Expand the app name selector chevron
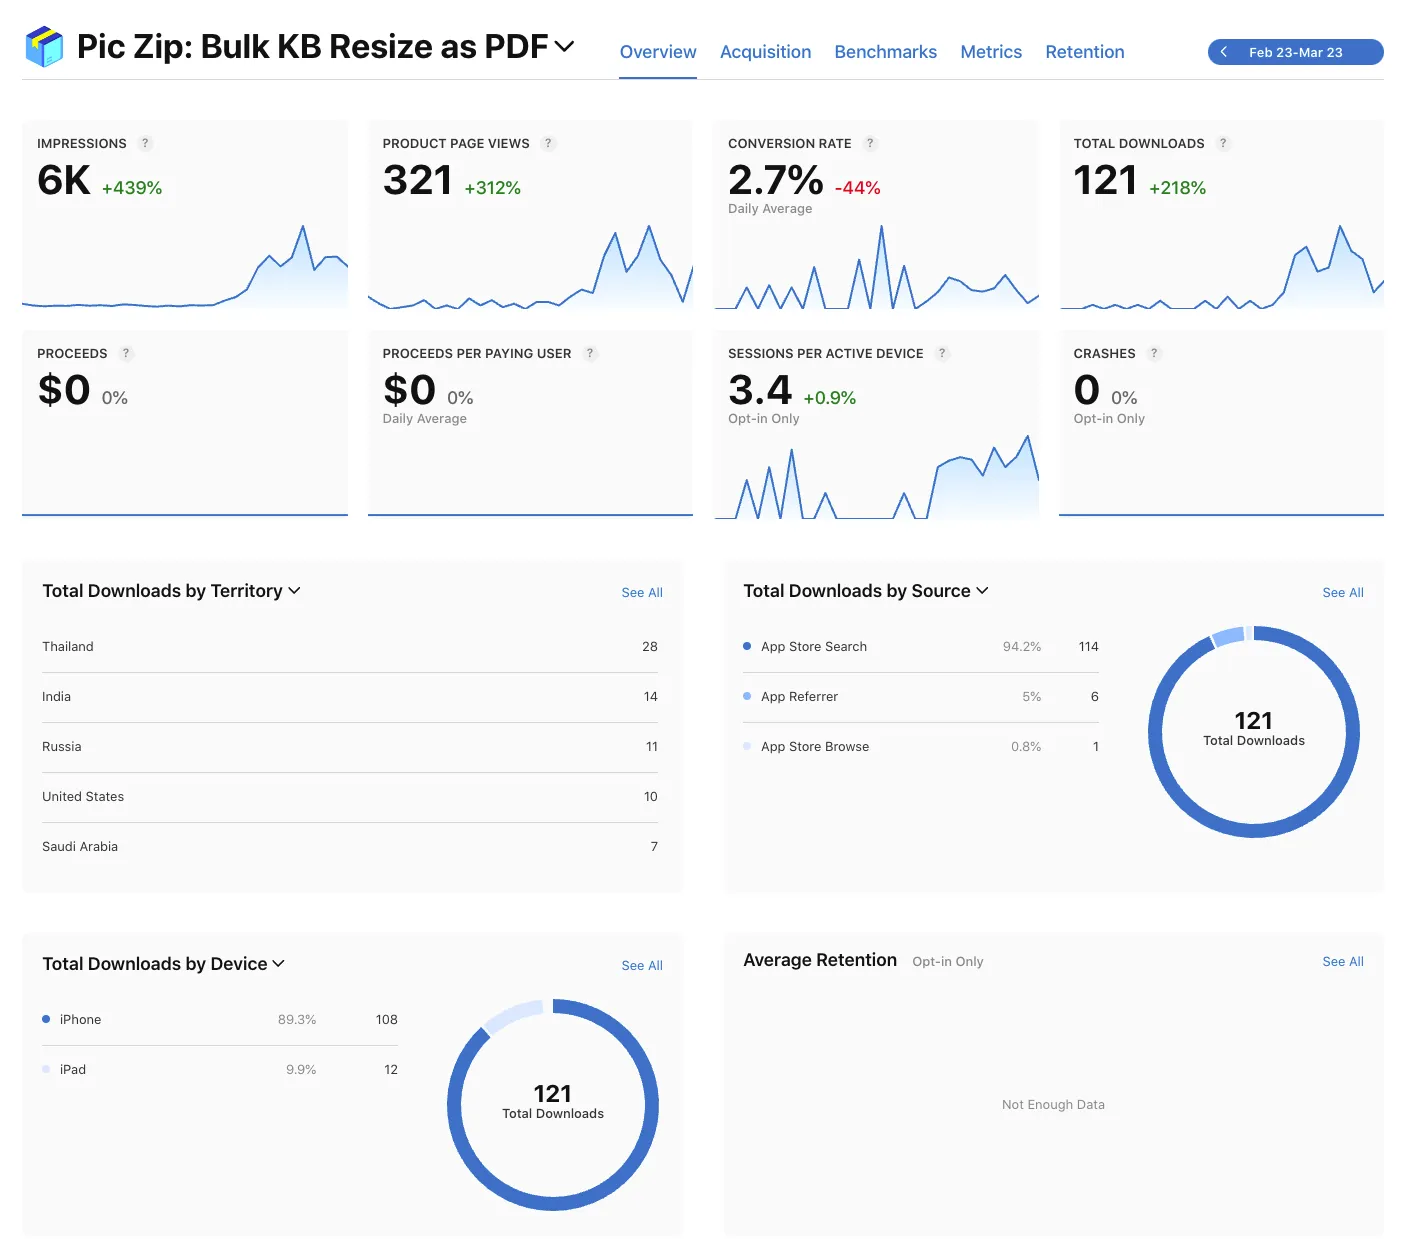Viewport: 1407px width, 1239px height. tap(564, 46)
